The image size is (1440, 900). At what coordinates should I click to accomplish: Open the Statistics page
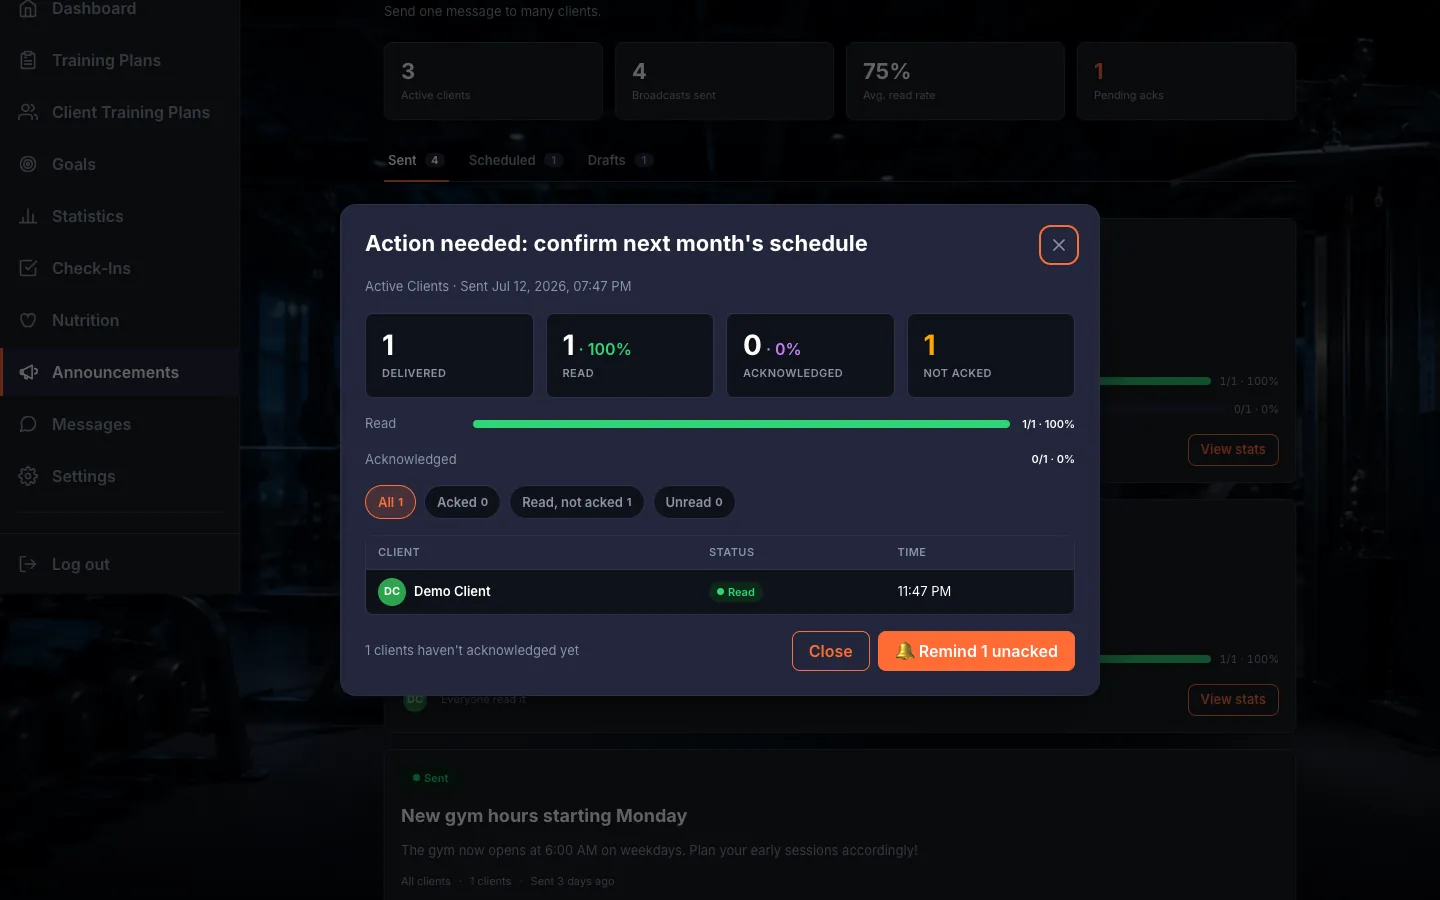coord(120,216)
